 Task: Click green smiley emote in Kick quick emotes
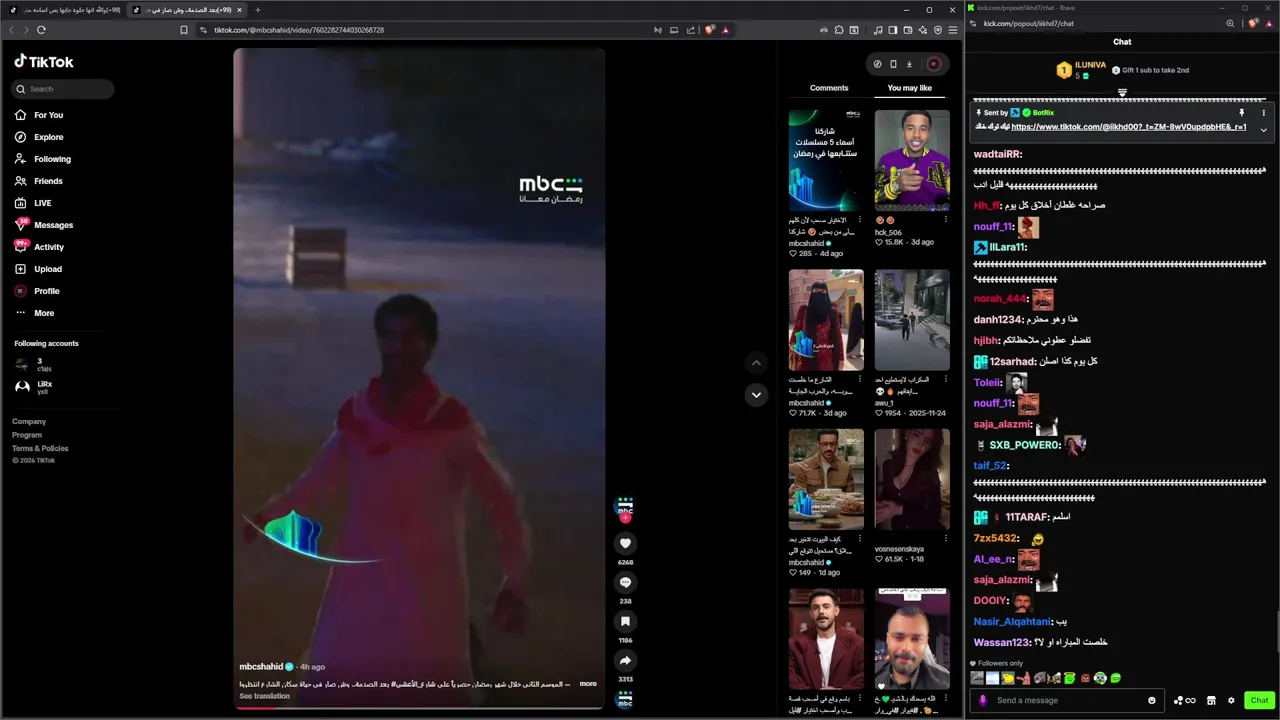pos(1115,678)
